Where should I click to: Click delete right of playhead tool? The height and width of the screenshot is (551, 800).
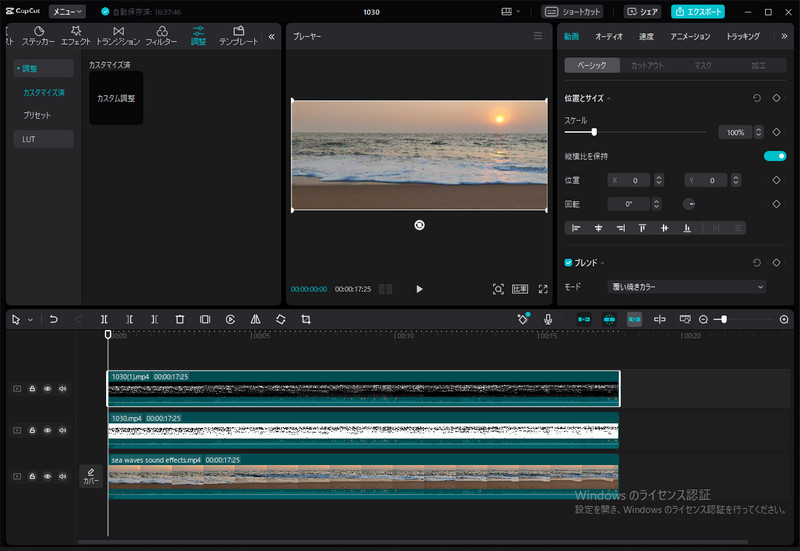pos(154,319)
